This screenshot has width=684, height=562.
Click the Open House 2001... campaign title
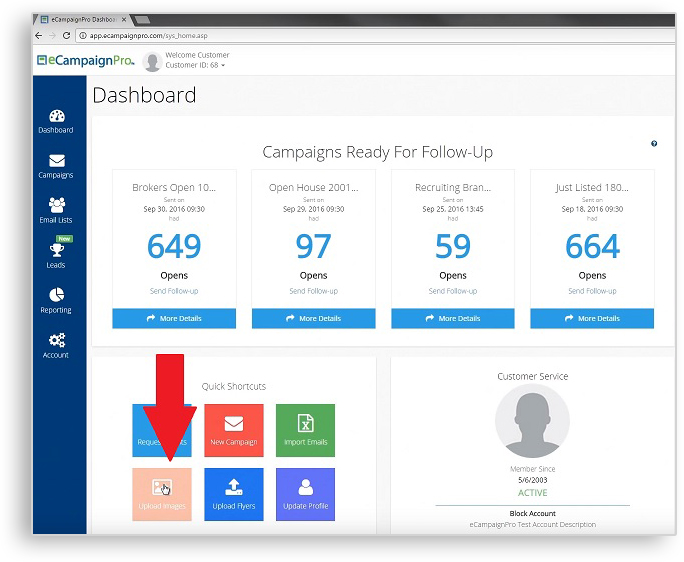tap(314, 188)
